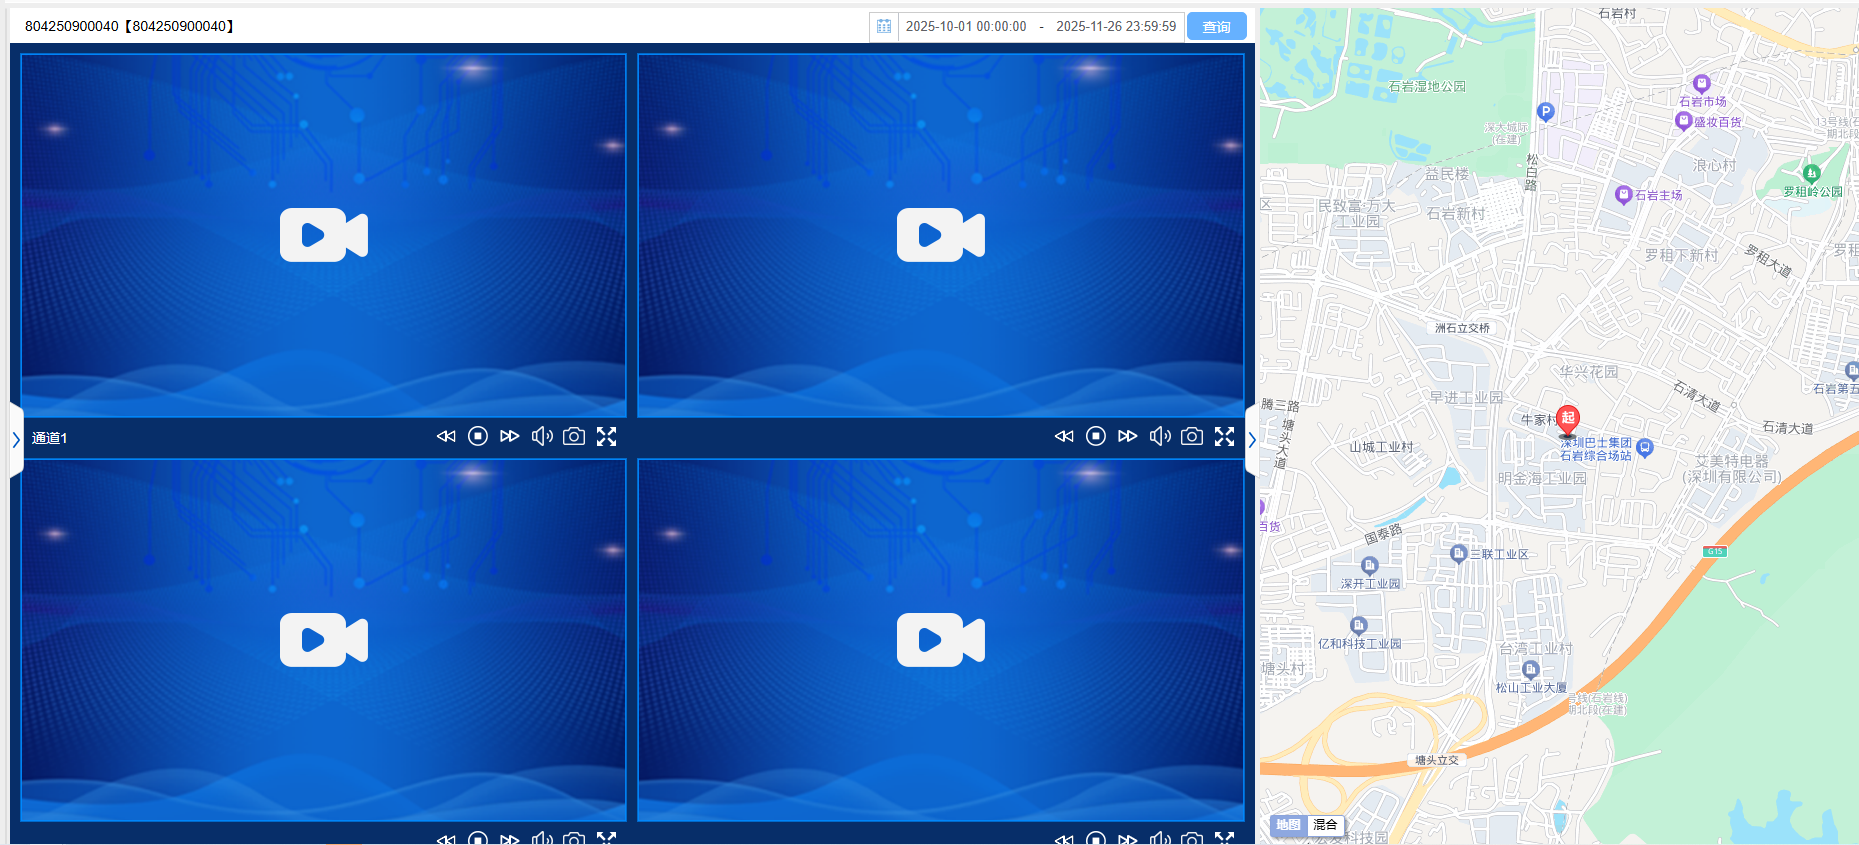Viewport: 1859px width, 845px height.
Task: Click the rewind icon under channel 1
Action: coord(446,436)
